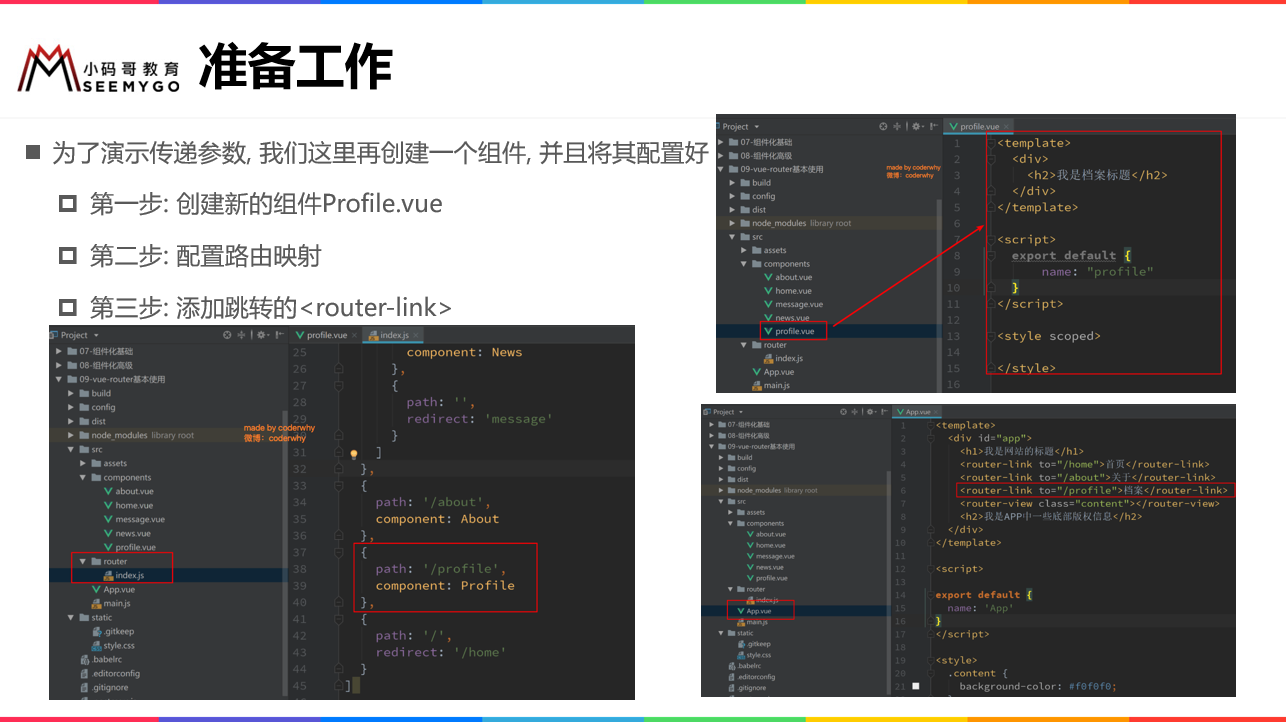Click redirect: '/home' code on line 43
The image size is (1286, 722).
click(441, 652)
